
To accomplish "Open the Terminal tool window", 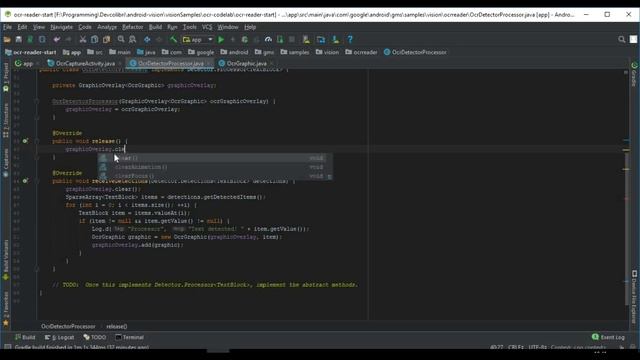I will [x=129, y=337].
